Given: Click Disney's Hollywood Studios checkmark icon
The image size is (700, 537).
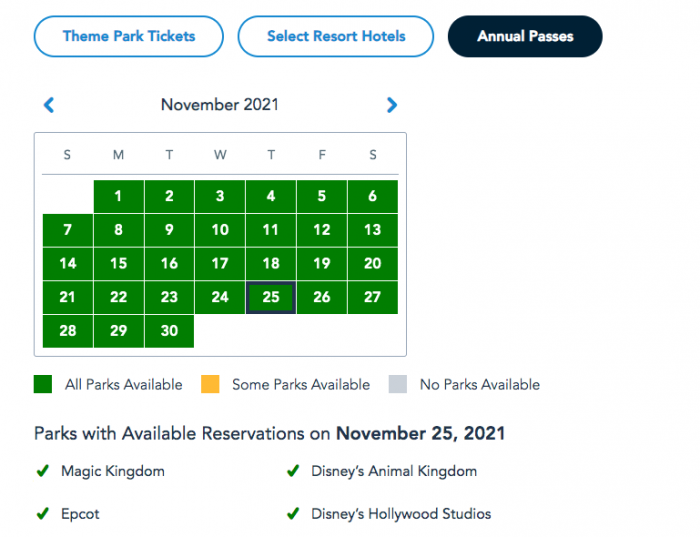Looking at the screenshot, I should (x=293, y=514).
